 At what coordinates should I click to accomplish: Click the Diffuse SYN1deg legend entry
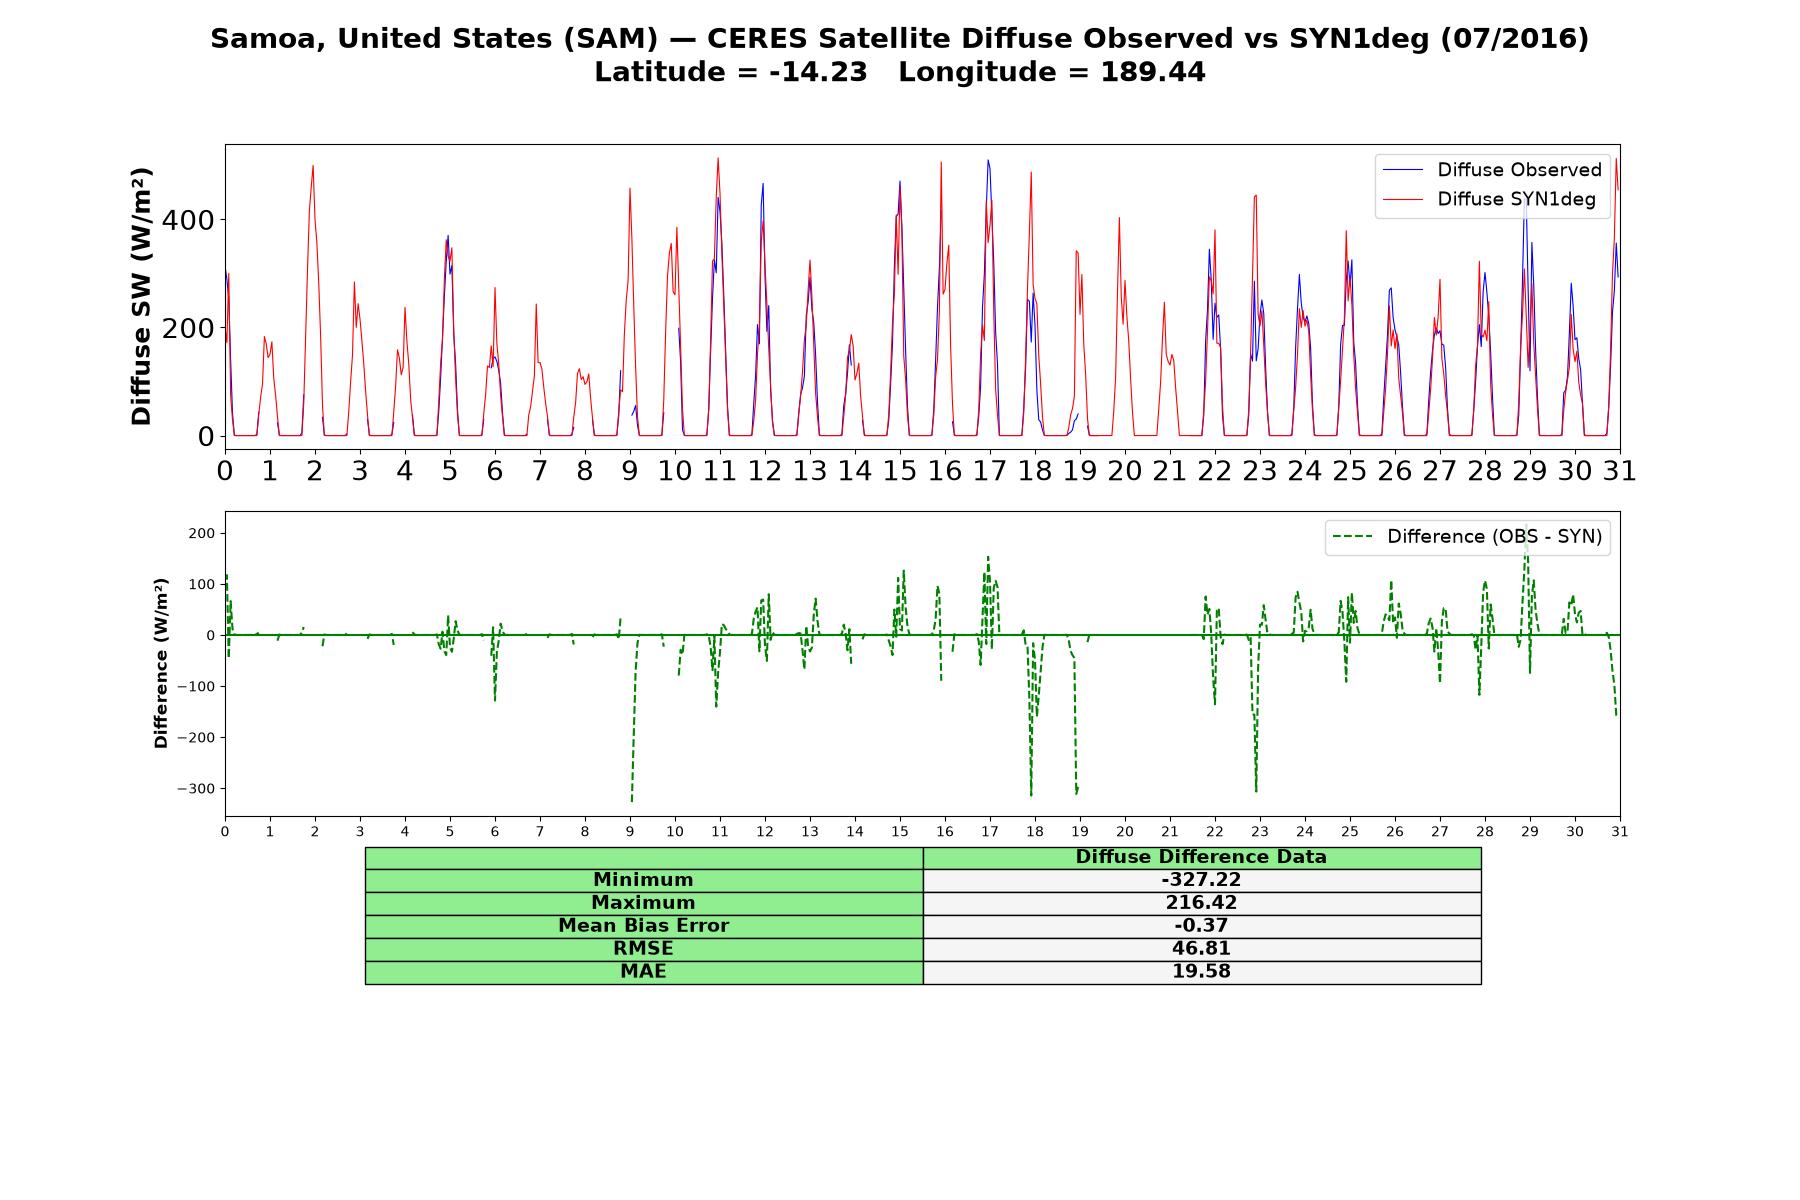coord(1516,199)
